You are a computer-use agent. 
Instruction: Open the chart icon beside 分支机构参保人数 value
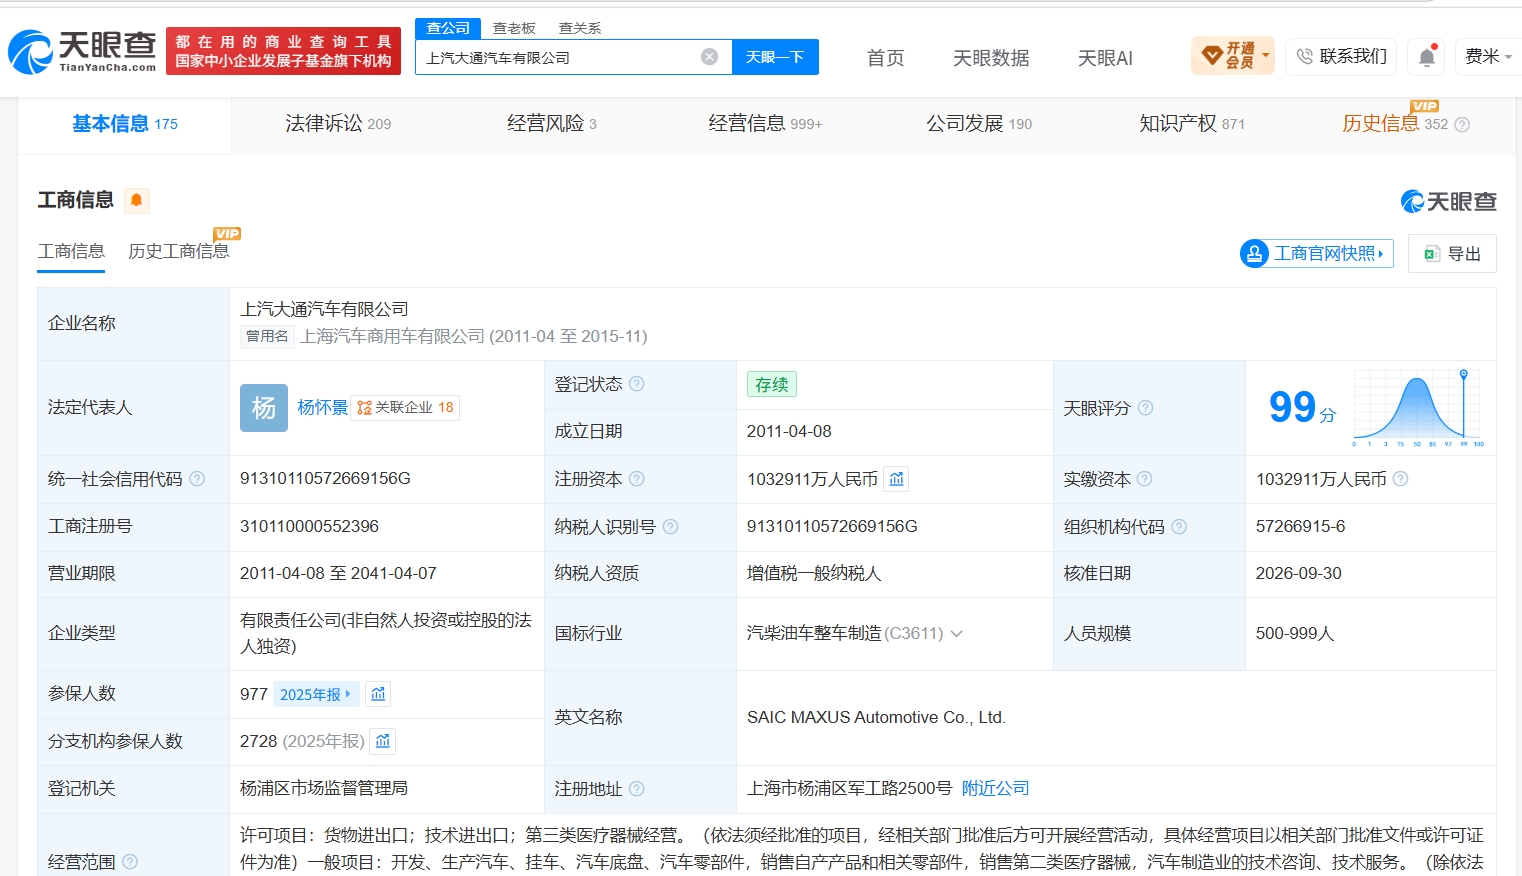coord(383,741)
